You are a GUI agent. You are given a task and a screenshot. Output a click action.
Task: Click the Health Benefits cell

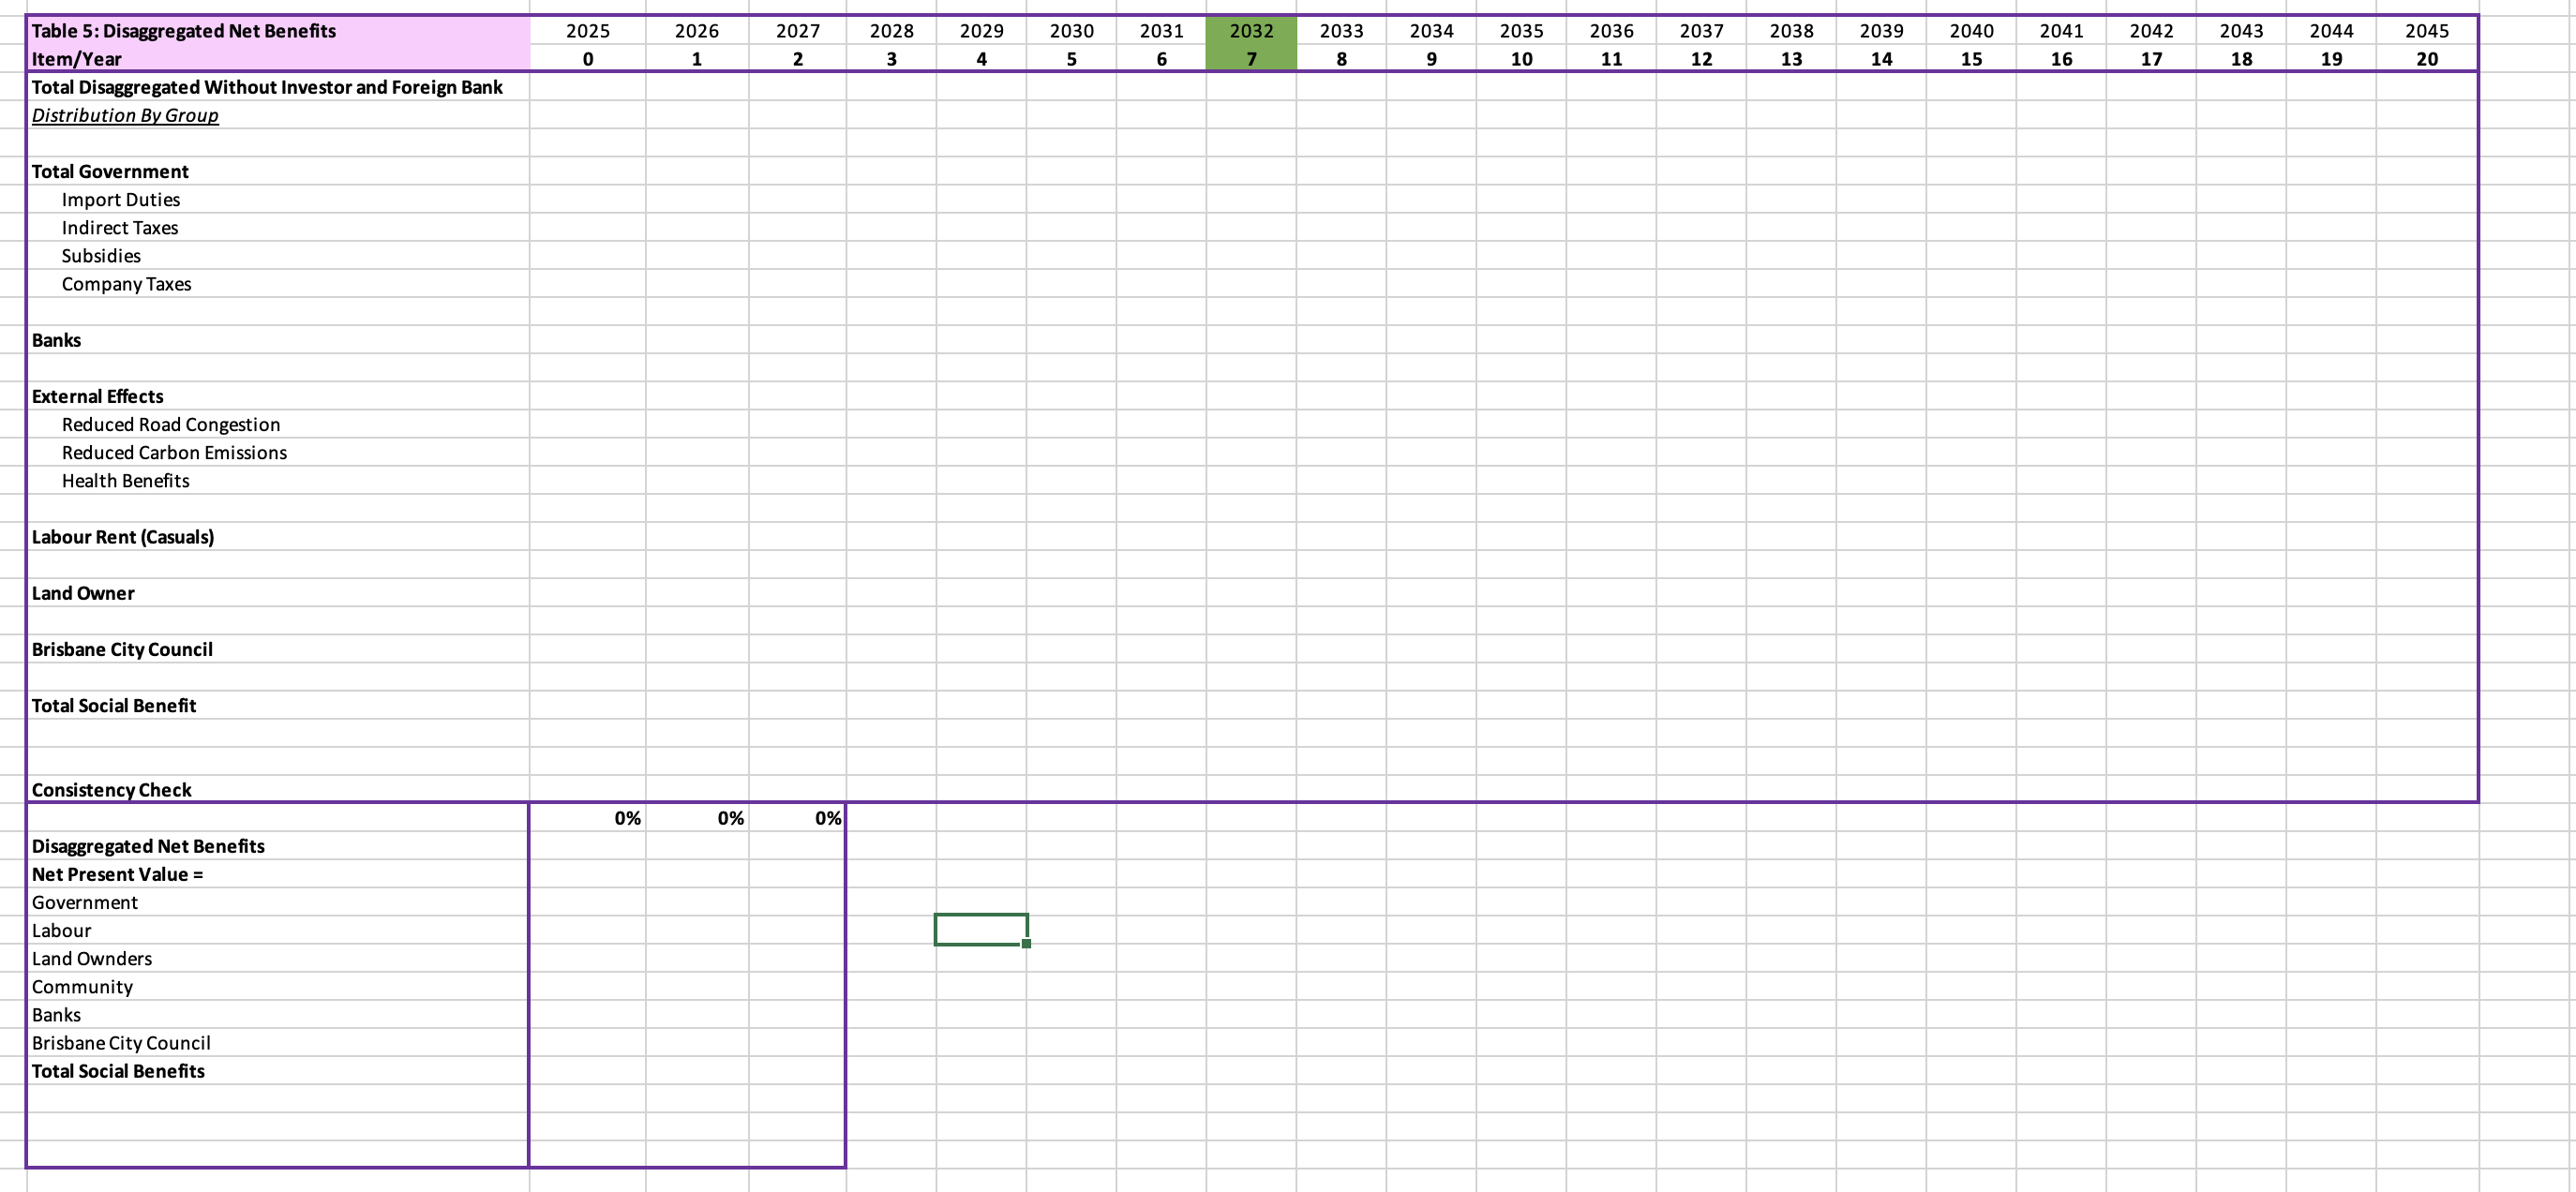coord(126,480)
